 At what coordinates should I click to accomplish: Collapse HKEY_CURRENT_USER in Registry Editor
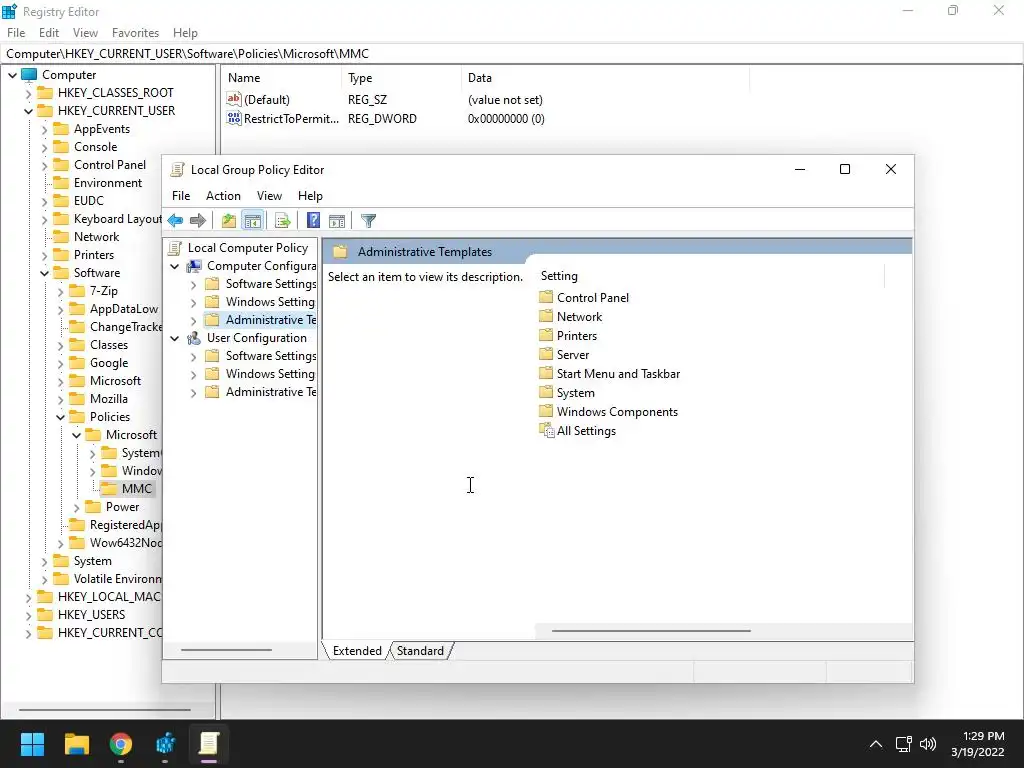pos(29,111)
